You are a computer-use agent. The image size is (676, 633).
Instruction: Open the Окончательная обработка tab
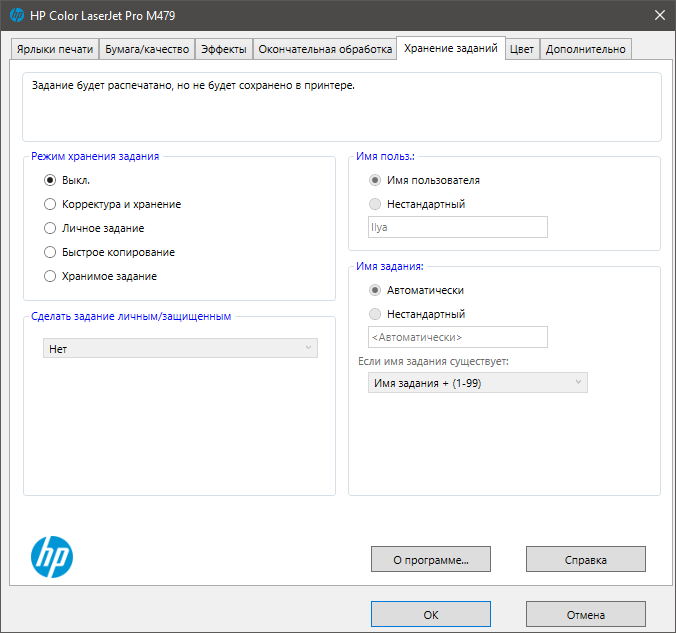(325, 49)
